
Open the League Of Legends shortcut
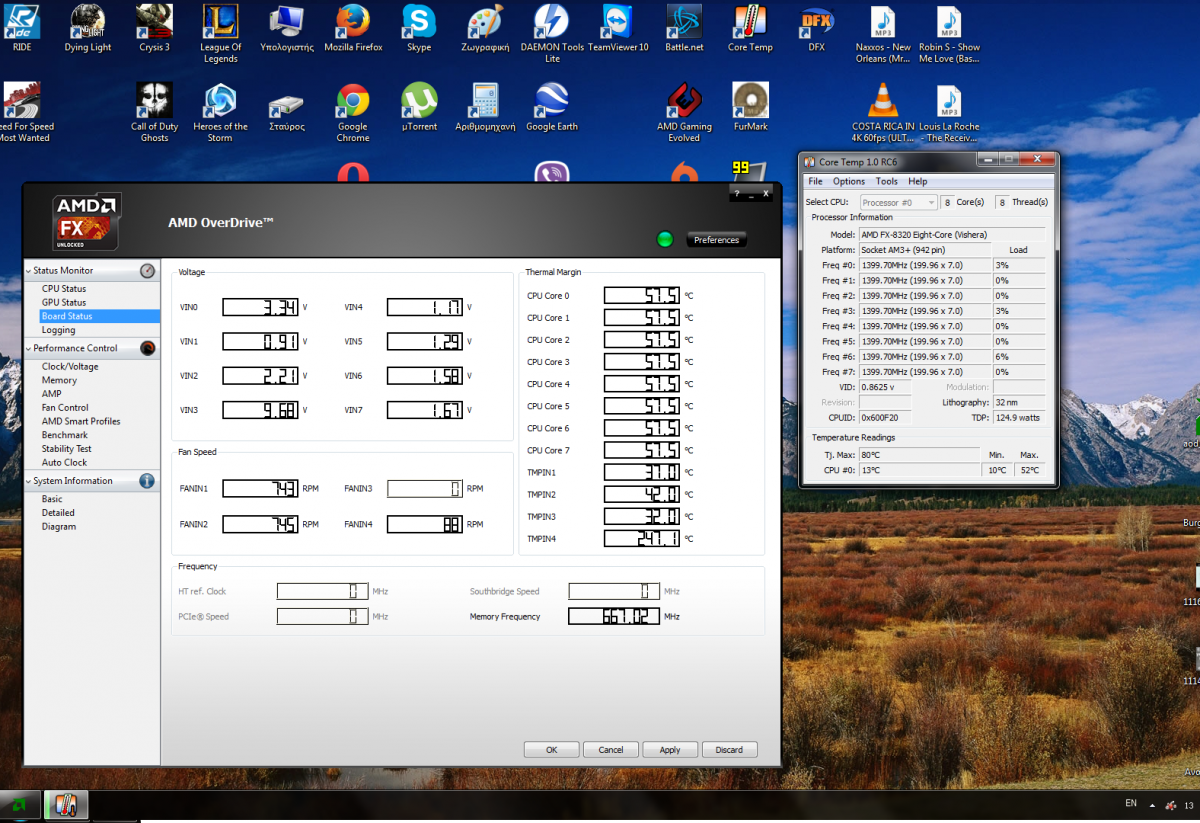click(x=220, y=33)
